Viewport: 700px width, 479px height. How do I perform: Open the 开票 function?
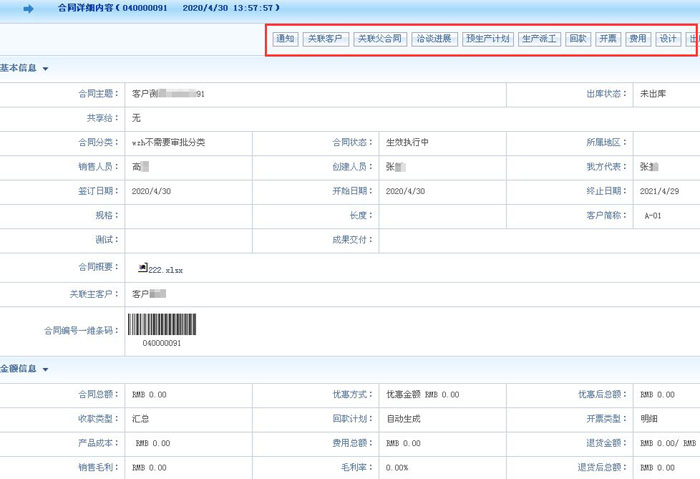pos(608,40)
